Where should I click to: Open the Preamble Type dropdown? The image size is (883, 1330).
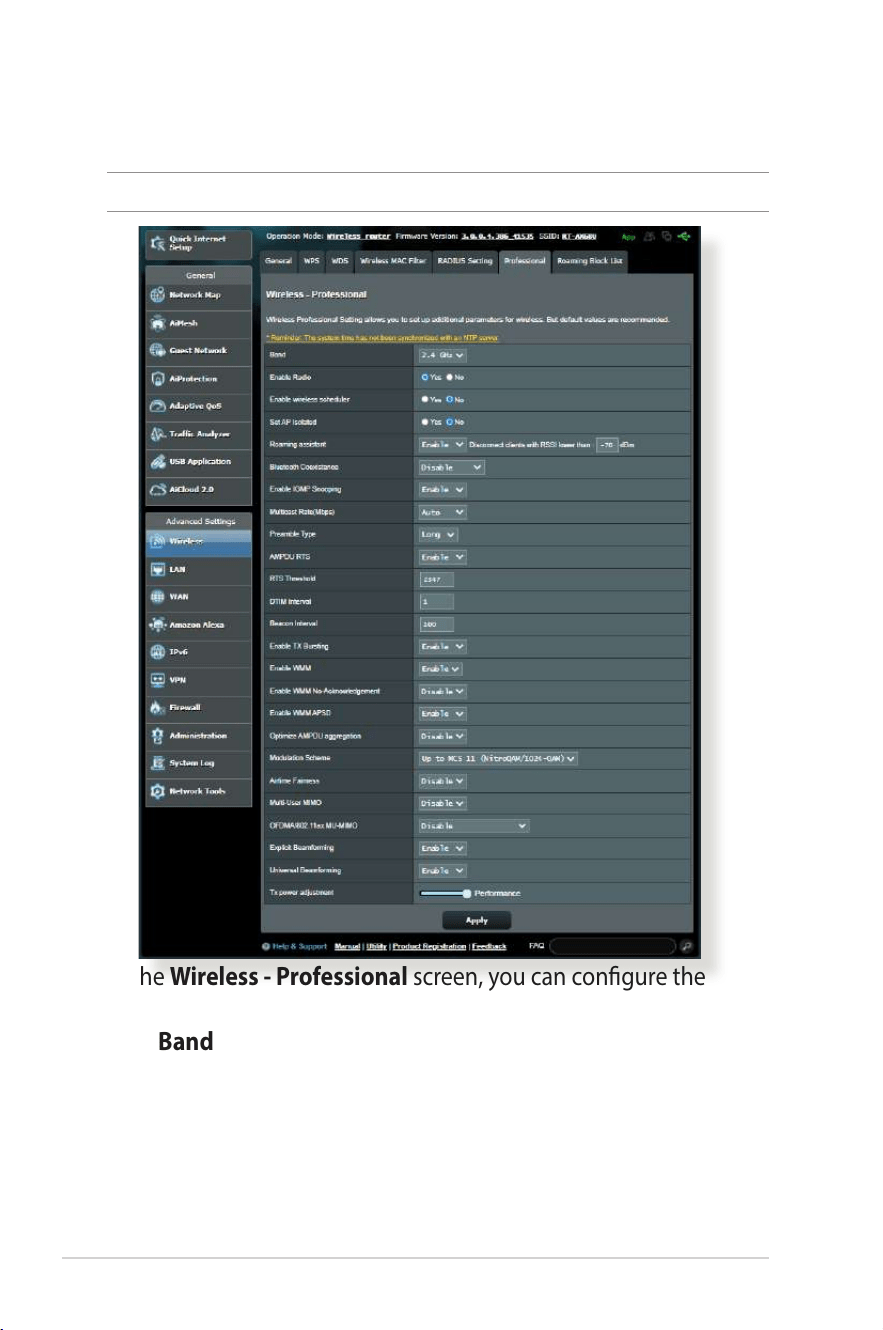[x=437, y=534]
